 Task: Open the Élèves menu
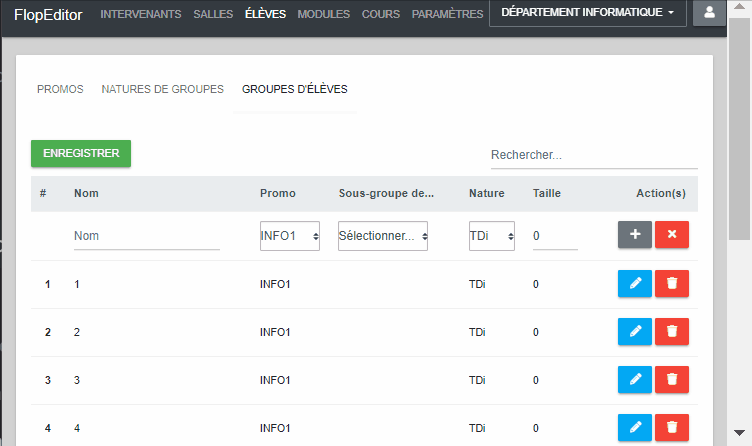(265, 14)
